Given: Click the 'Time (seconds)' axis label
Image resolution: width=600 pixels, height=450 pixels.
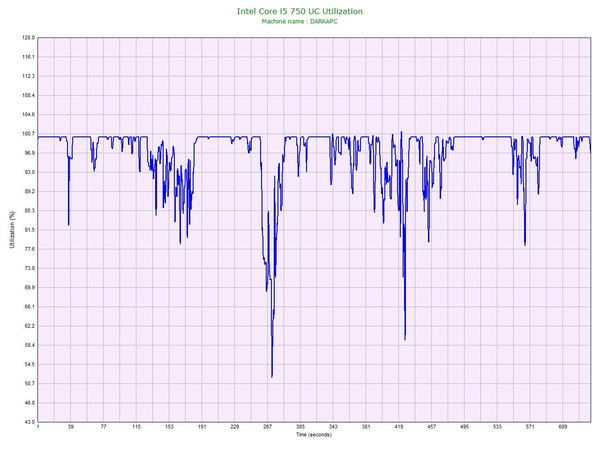Looking at the screenshot, I should tap(314, 435).
